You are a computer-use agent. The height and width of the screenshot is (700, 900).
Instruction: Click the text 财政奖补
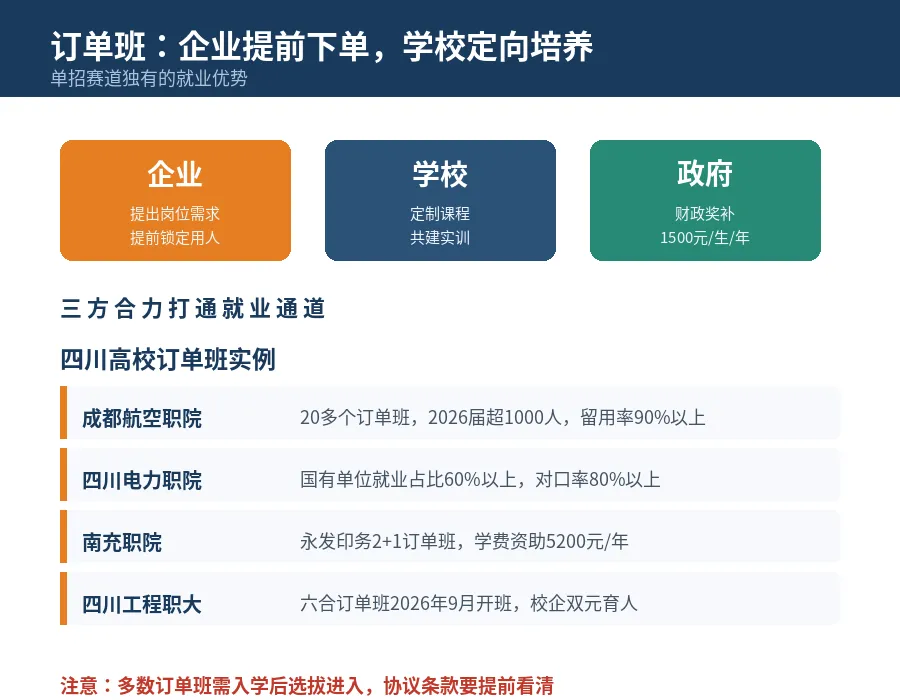coord(705,213)
